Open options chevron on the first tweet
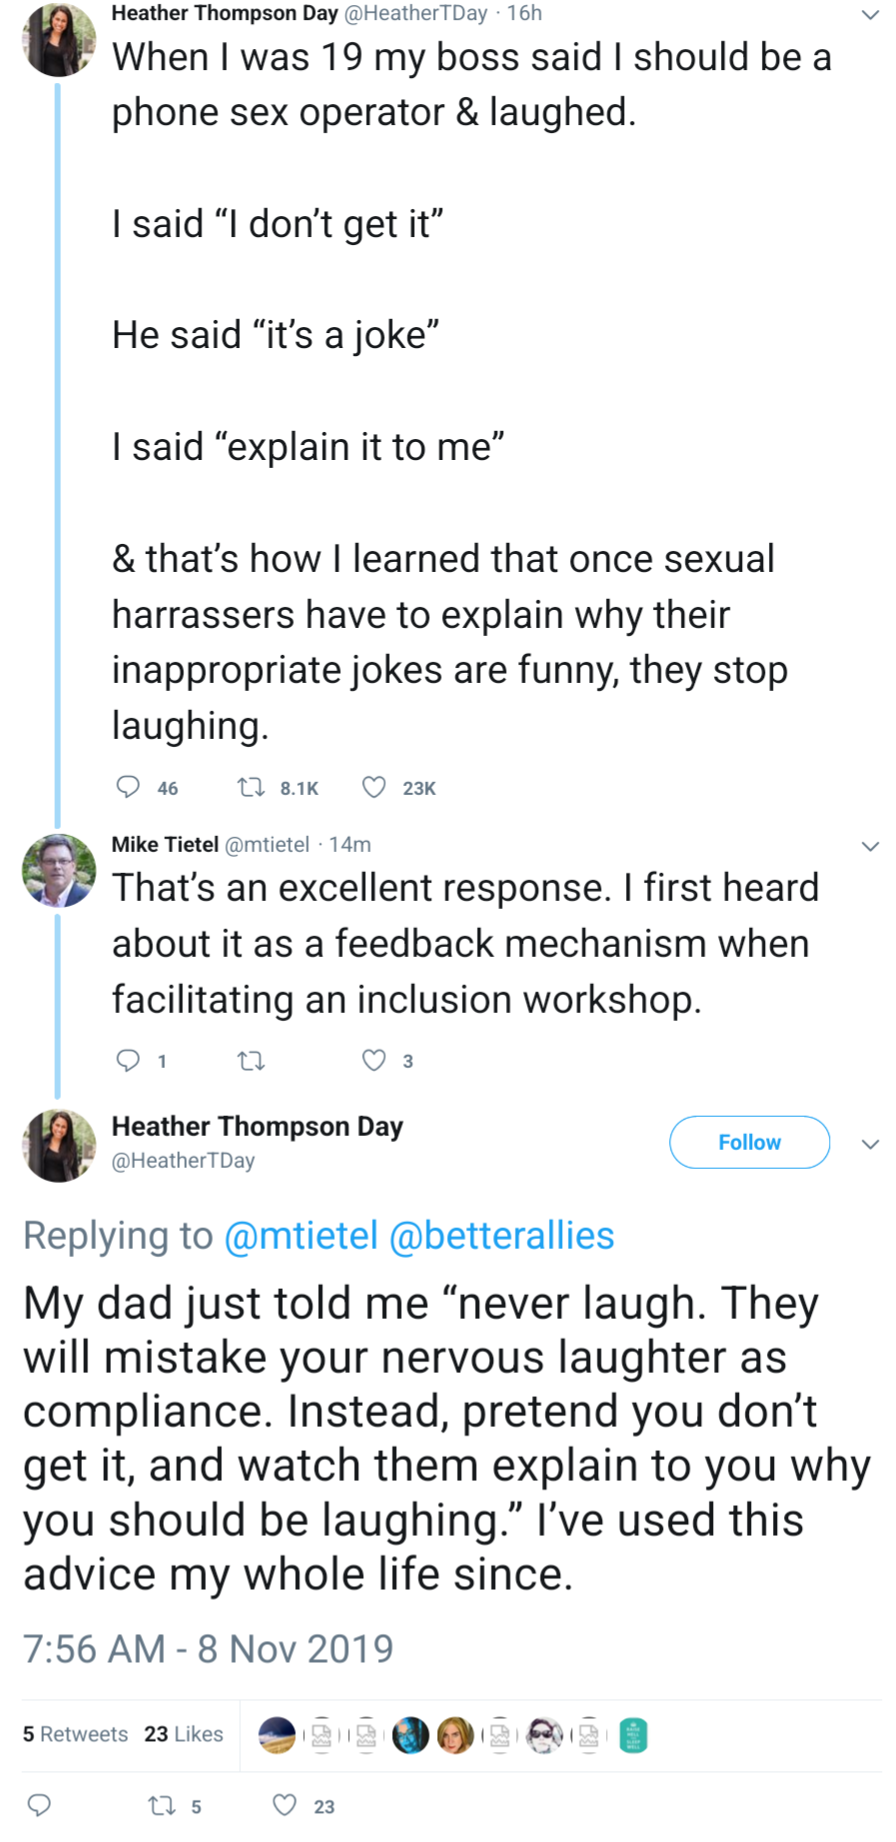Viewport: 896px width, 1842px height. click(x=870, y=15)
